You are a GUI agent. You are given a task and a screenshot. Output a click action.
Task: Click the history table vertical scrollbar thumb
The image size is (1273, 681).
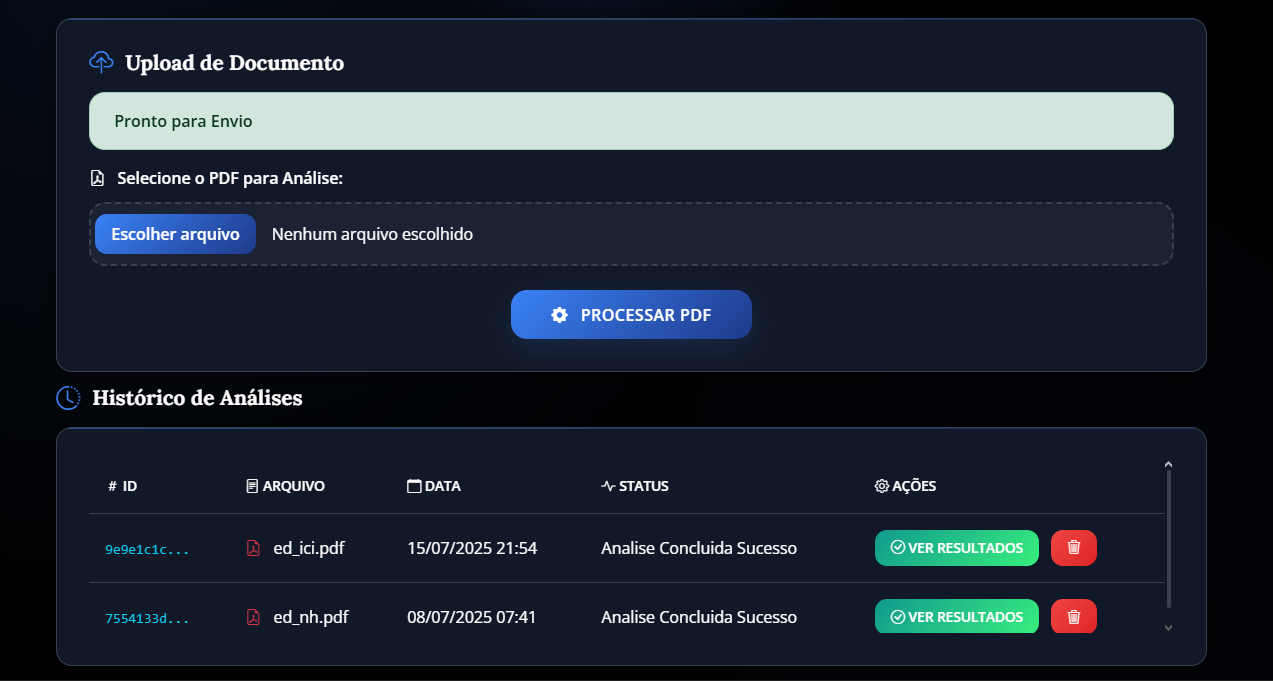[1168, 538]
